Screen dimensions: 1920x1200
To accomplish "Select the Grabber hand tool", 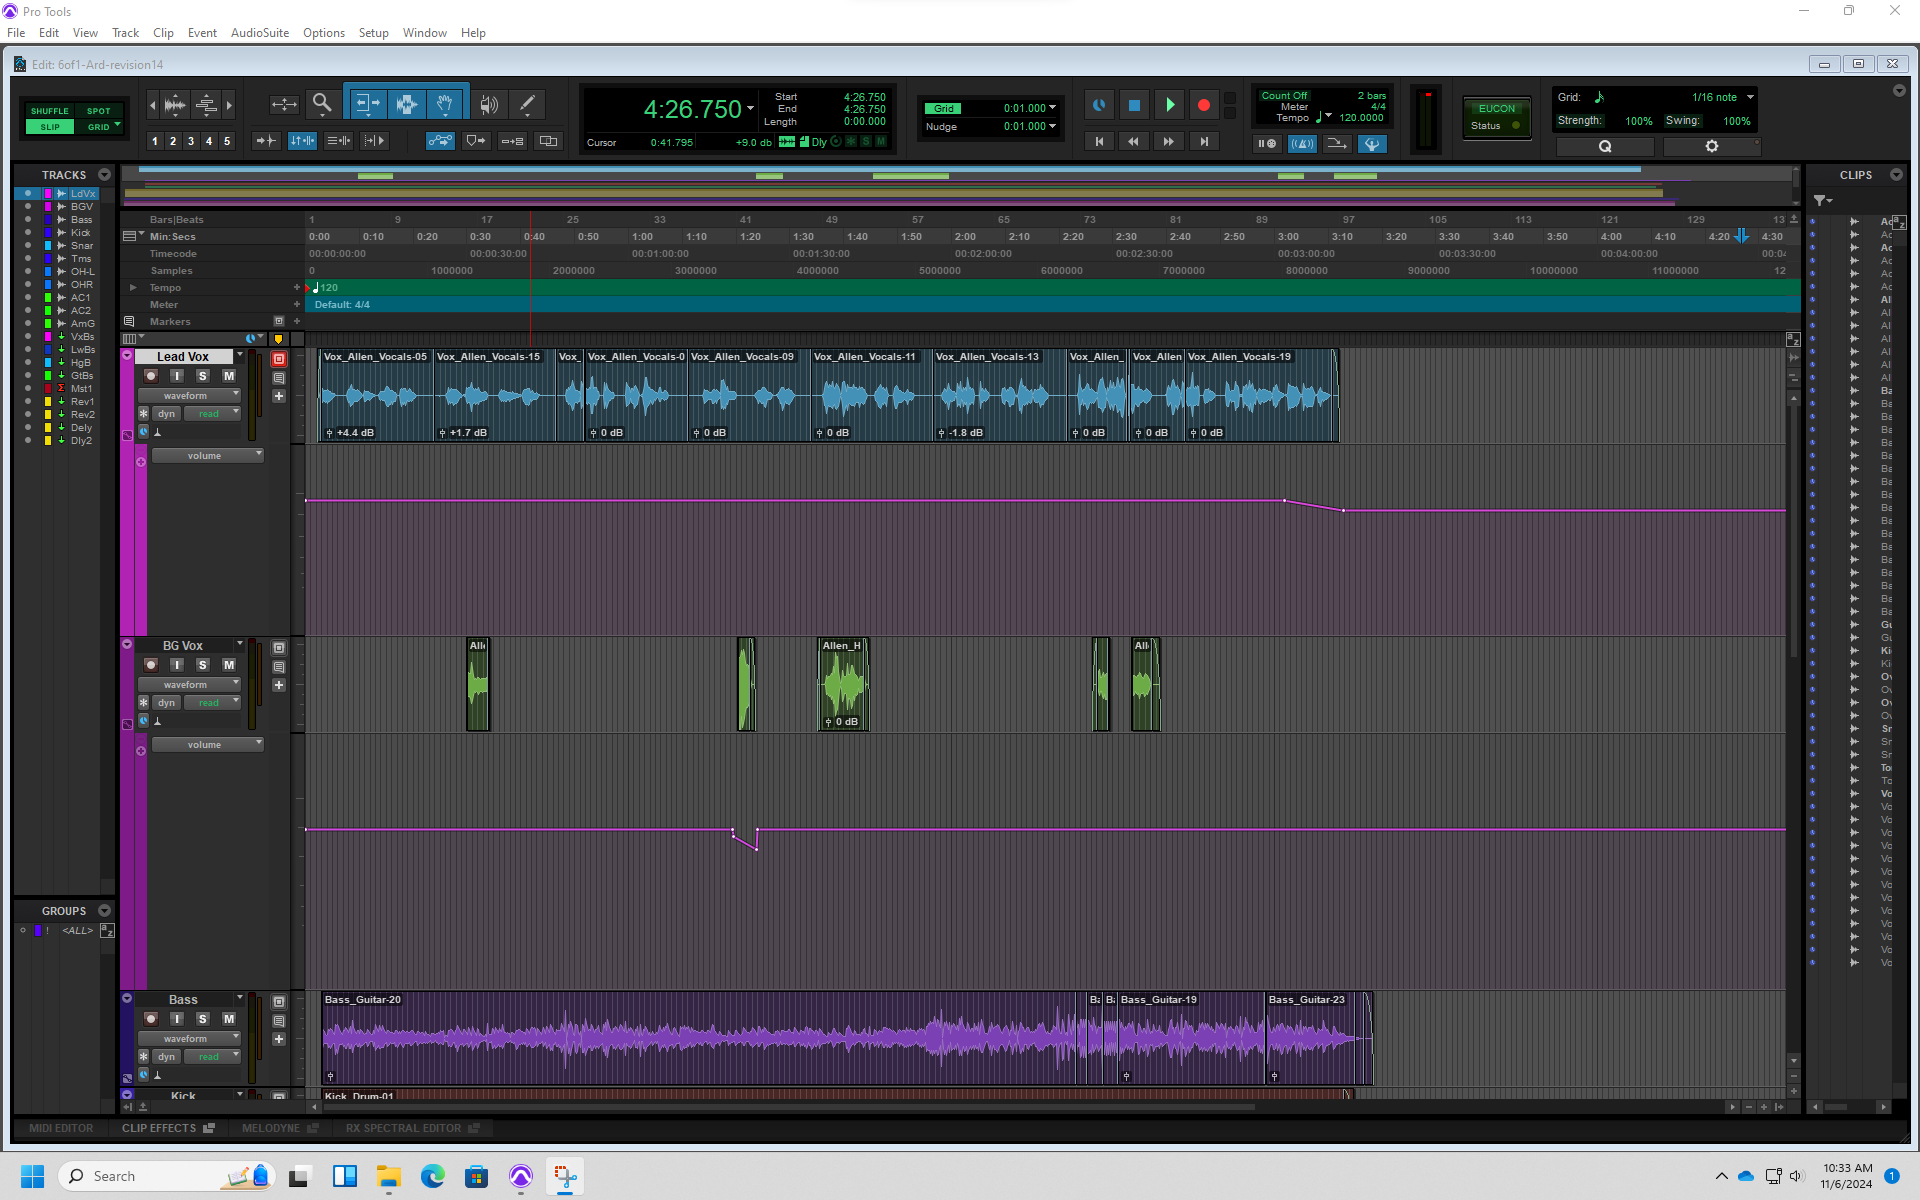I will [445, 104].
